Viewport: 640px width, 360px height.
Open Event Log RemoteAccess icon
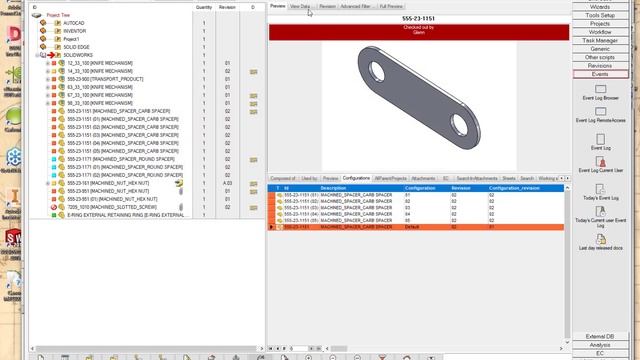point(600,111)
